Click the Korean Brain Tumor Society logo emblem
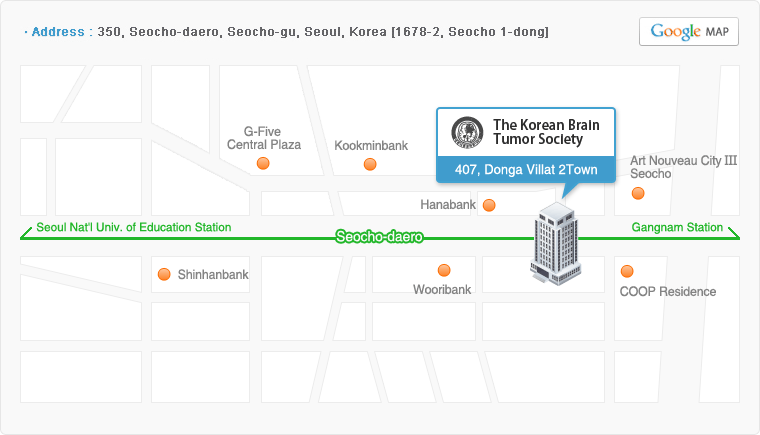 pyautogui.click(x=467, y=132)
